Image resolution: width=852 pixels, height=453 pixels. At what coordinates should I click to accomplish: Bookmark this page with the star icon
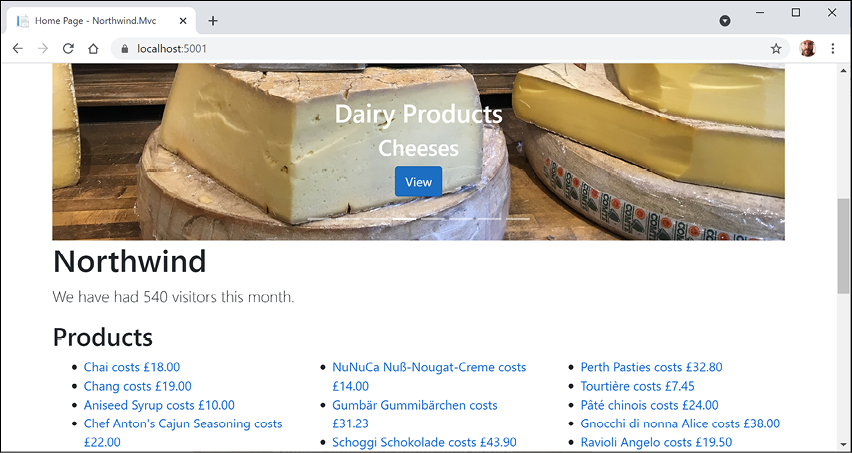coord(776,49)
